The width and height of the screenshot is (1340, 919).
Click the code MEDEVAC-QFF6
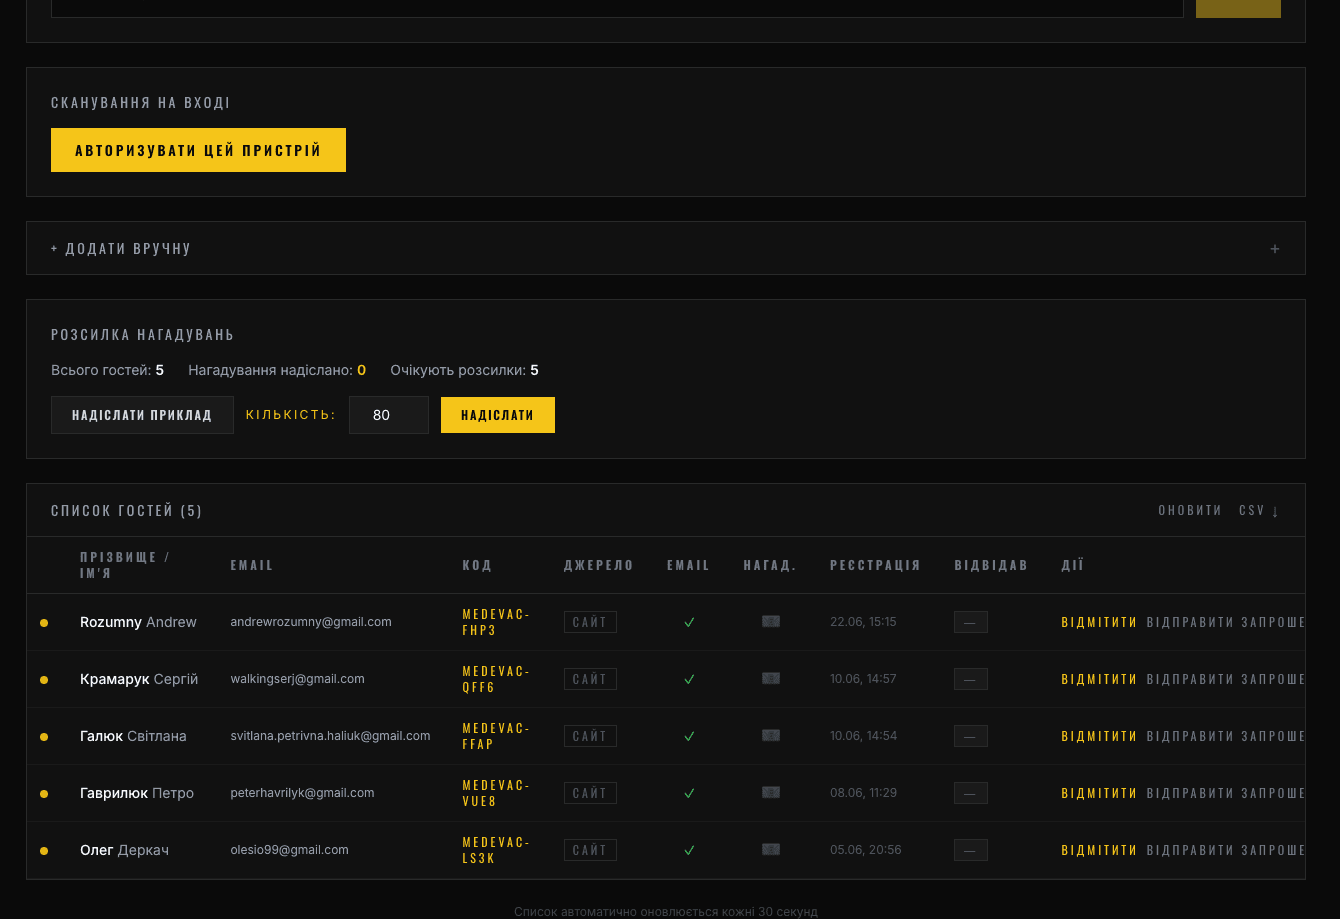click(x=496, y=679)
